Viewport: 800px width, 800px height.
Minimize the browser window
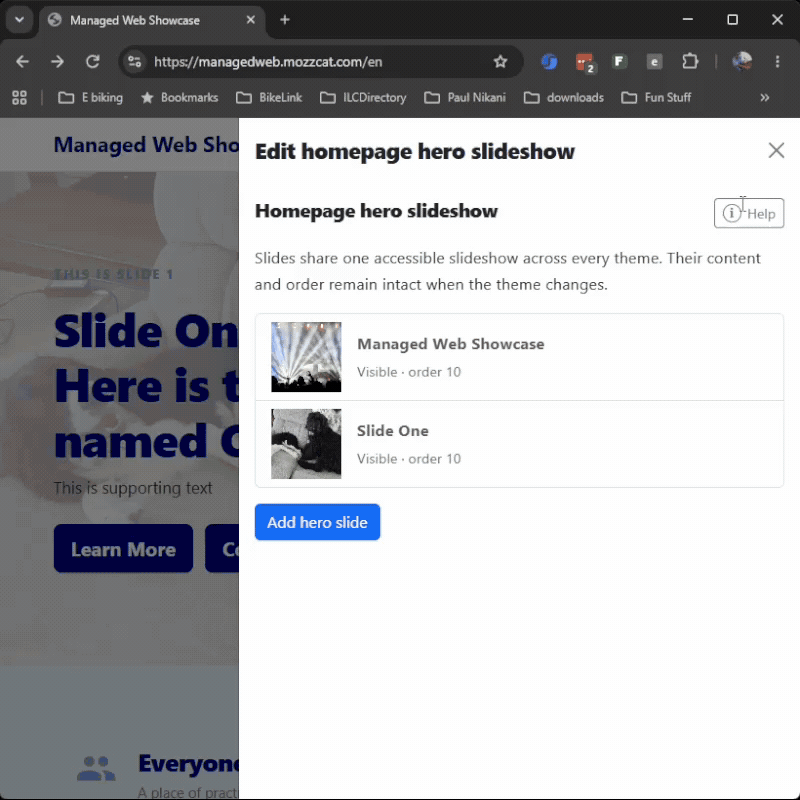(x=688, y=19)
